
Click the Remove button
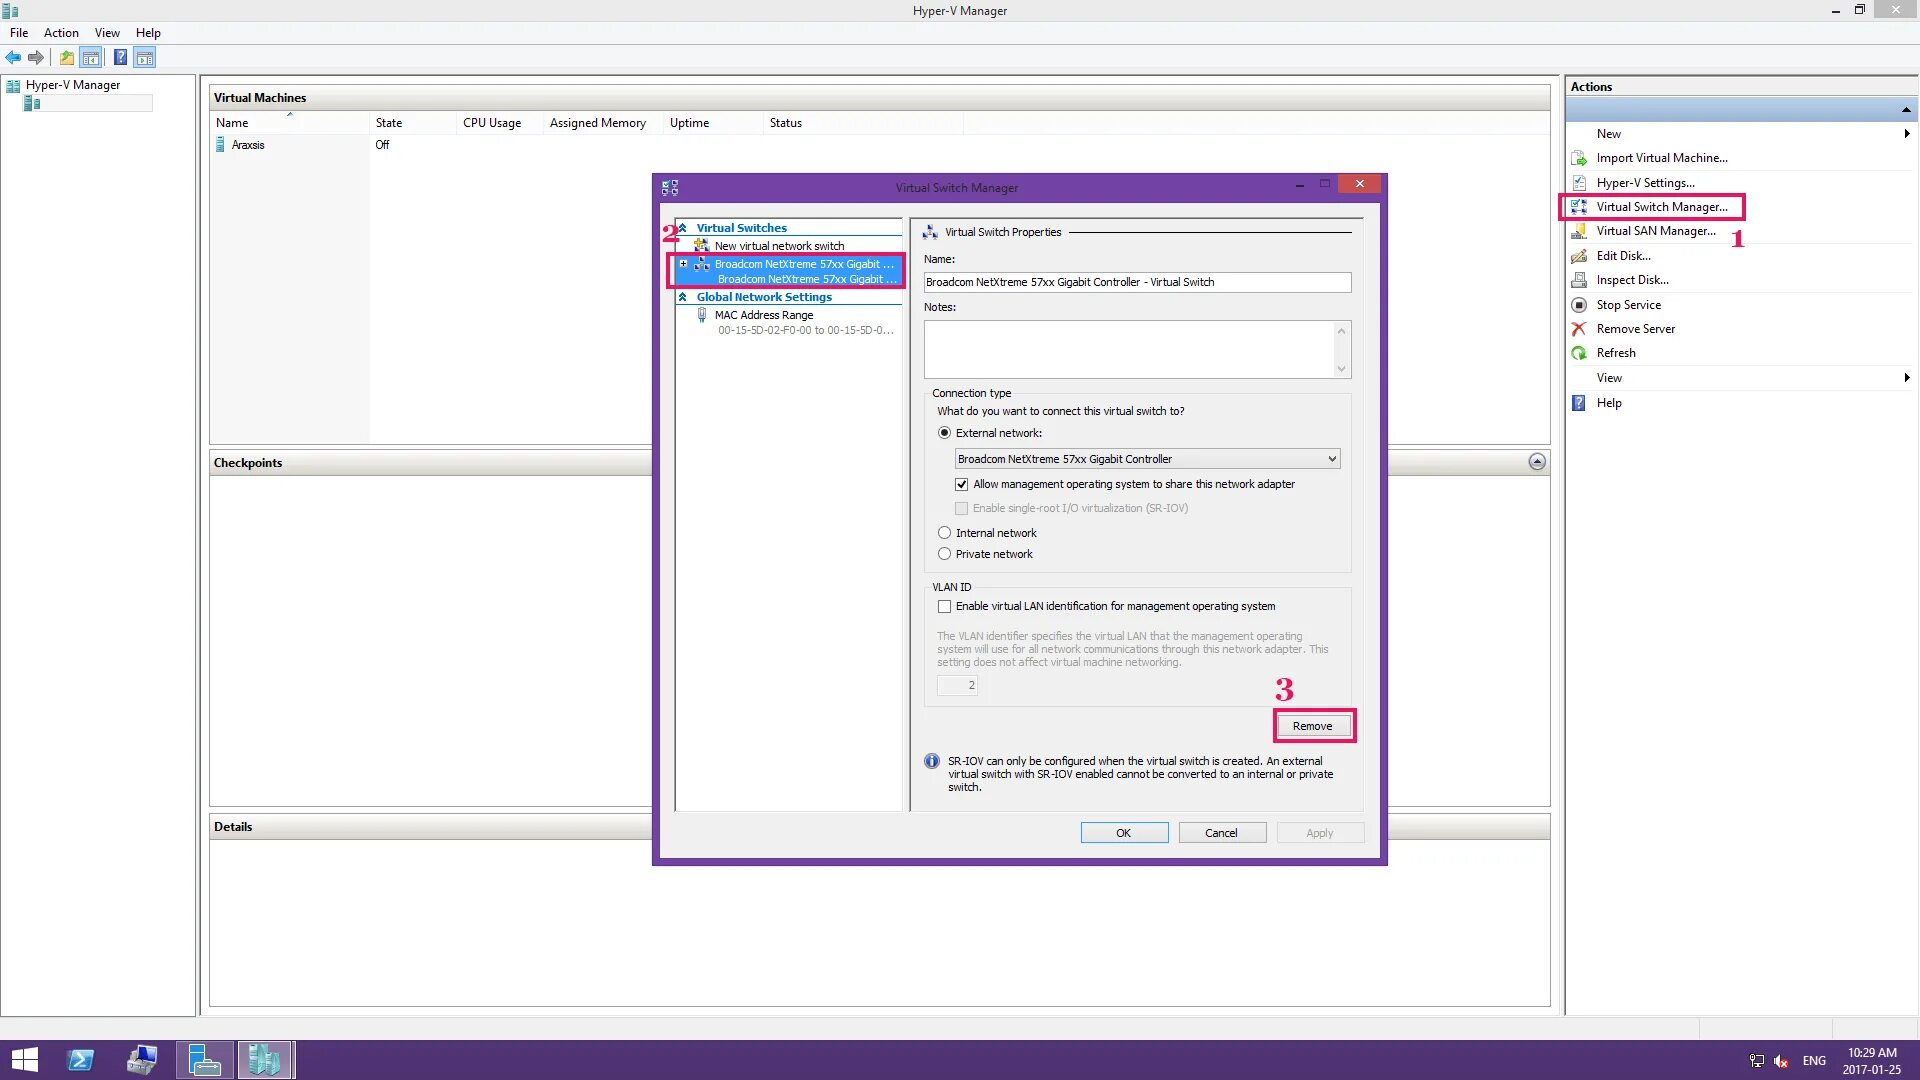[x=1313, y=726]
